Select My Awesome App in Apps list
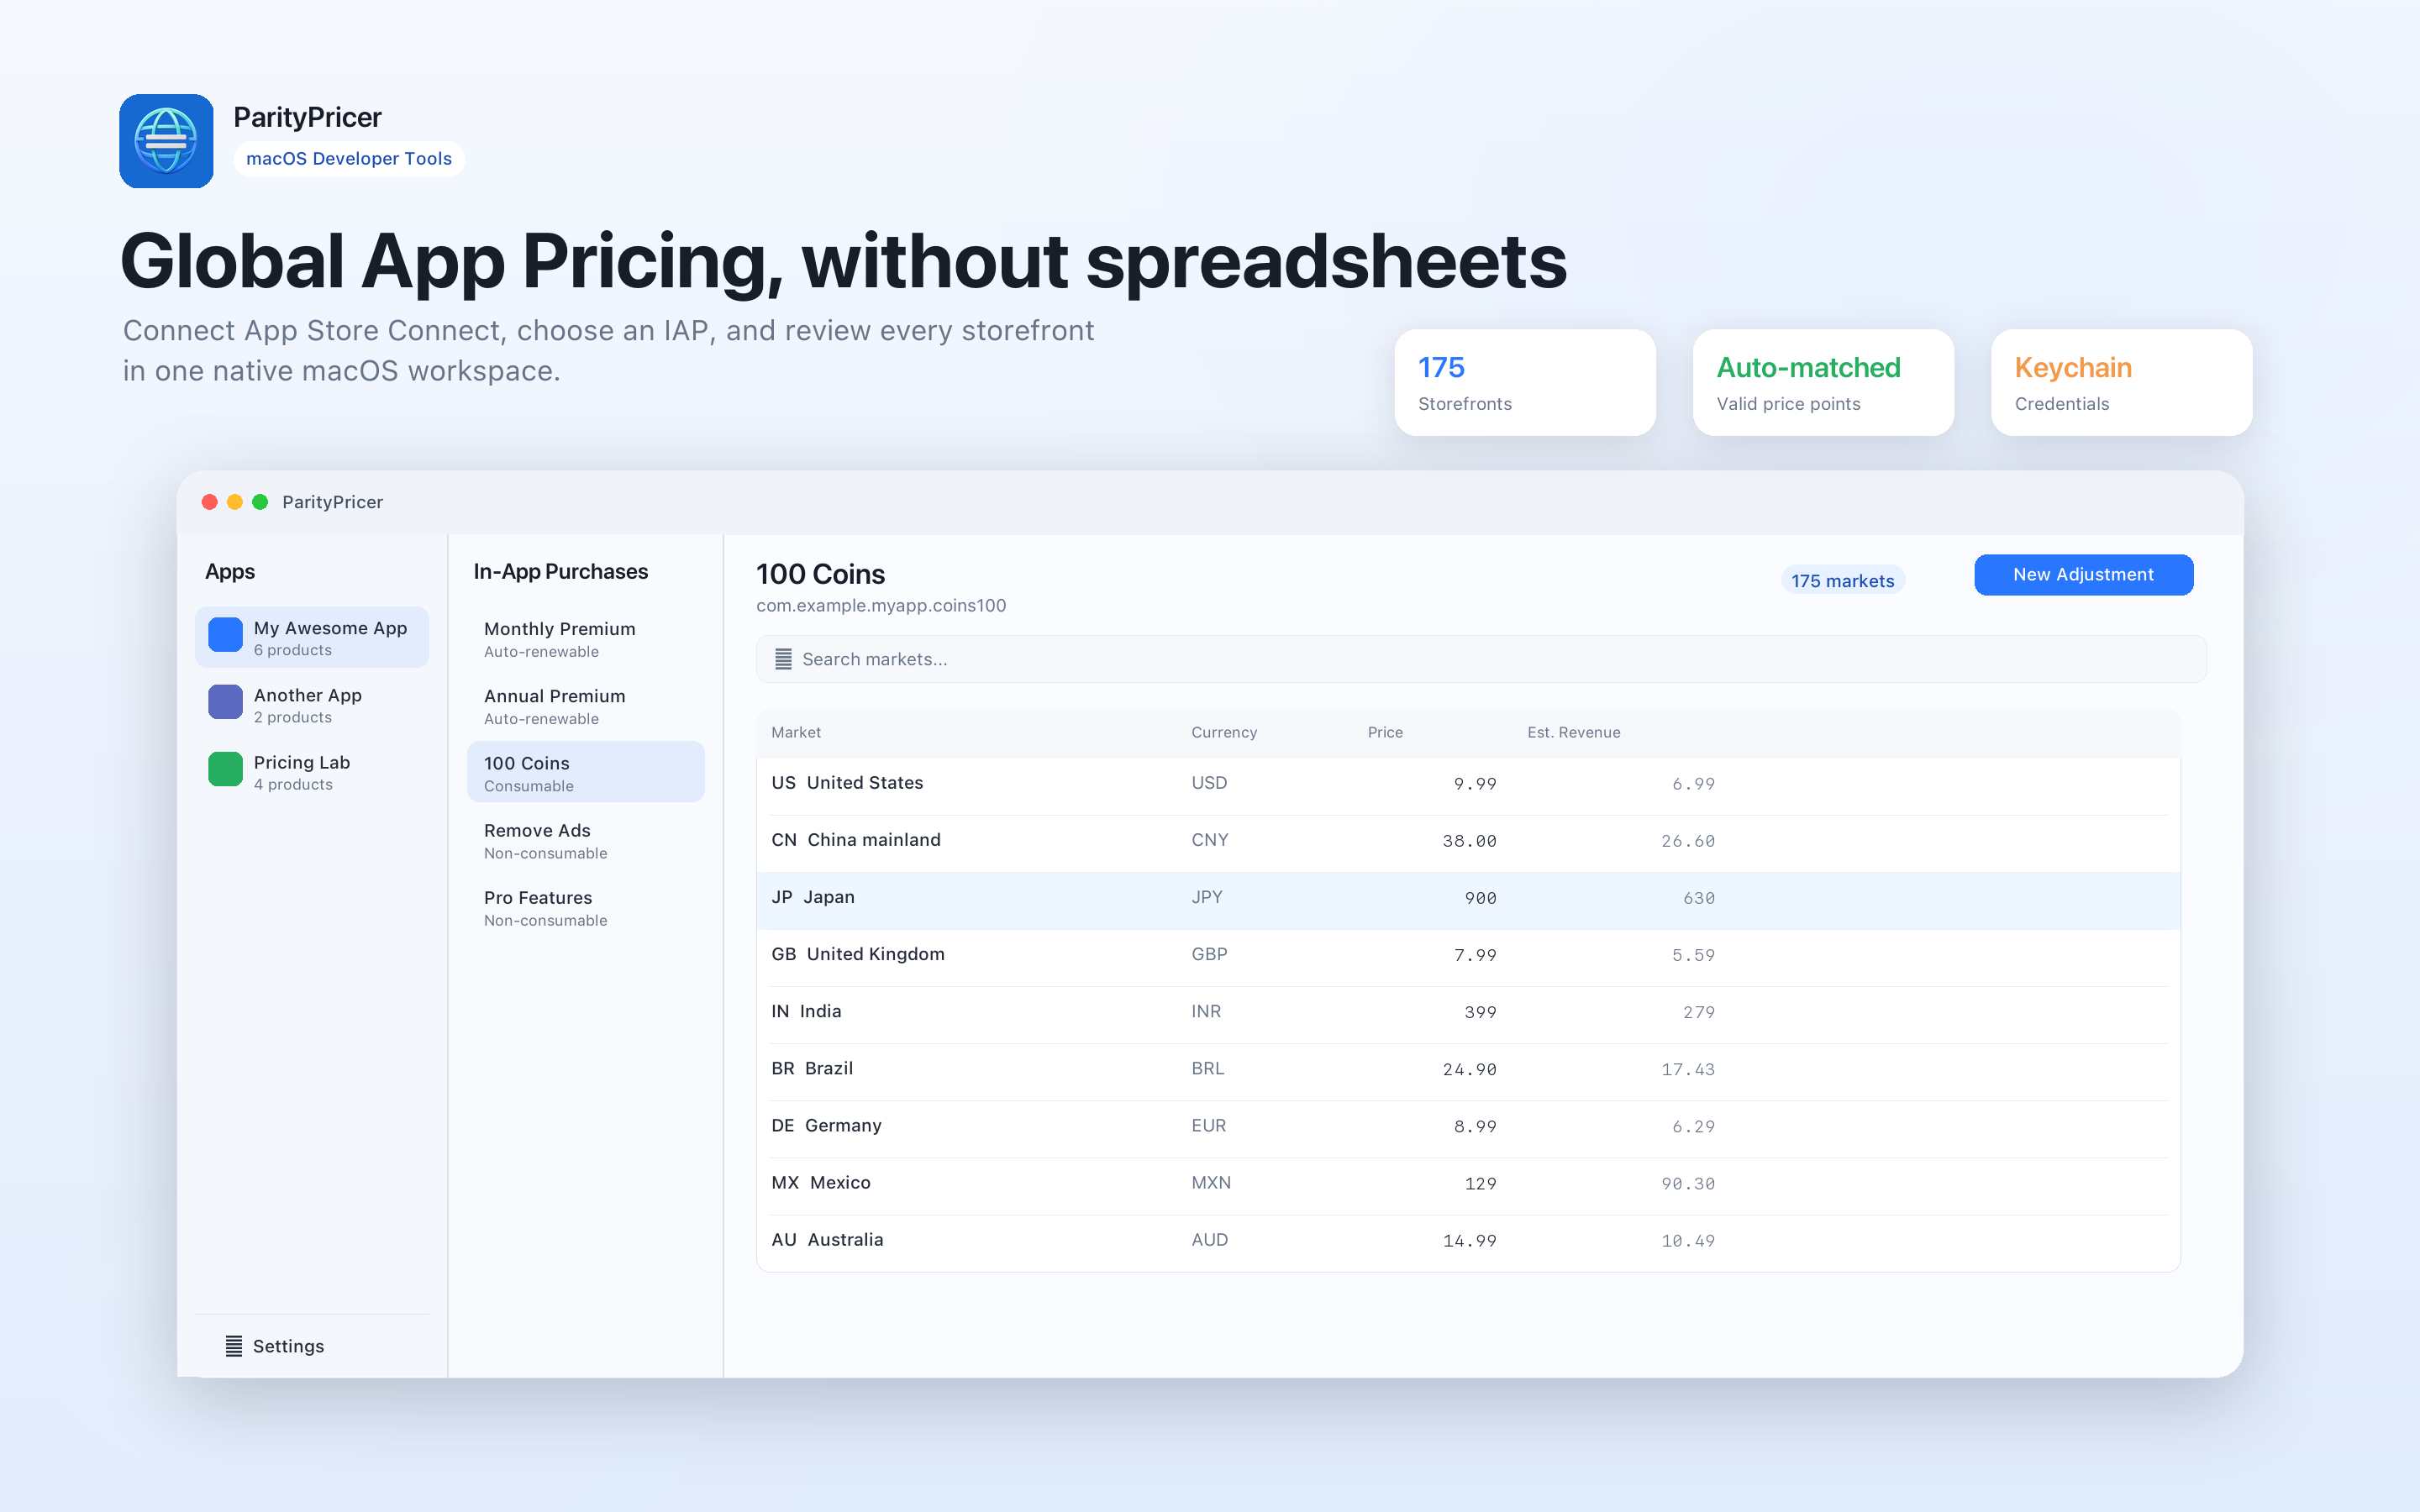 [312, 637]
